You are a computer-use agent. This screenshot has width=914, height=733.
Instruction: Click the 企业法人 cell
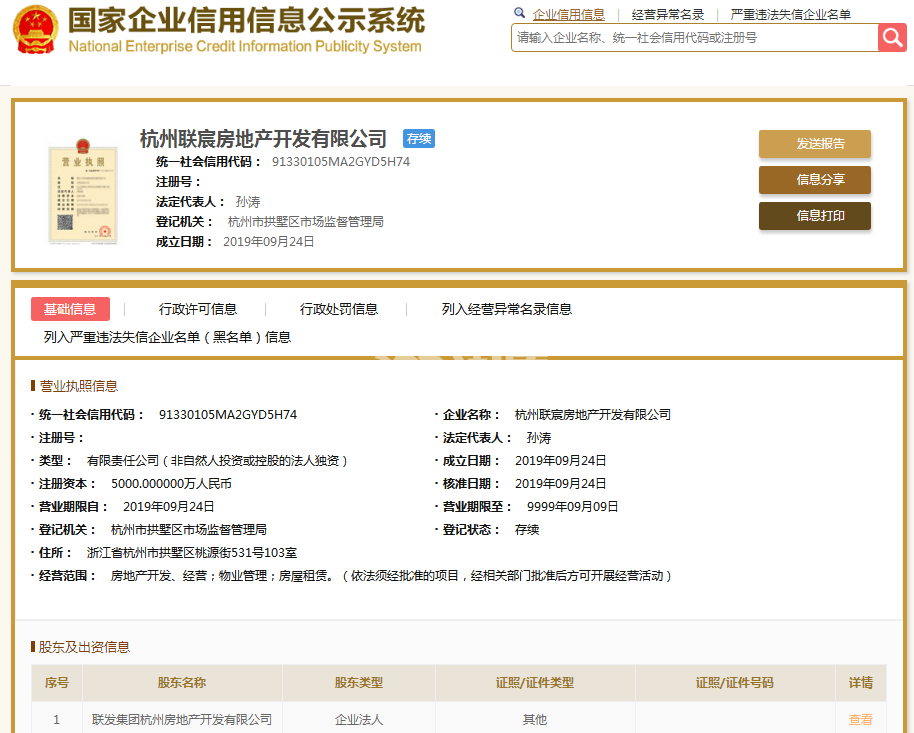click(358, 720)
